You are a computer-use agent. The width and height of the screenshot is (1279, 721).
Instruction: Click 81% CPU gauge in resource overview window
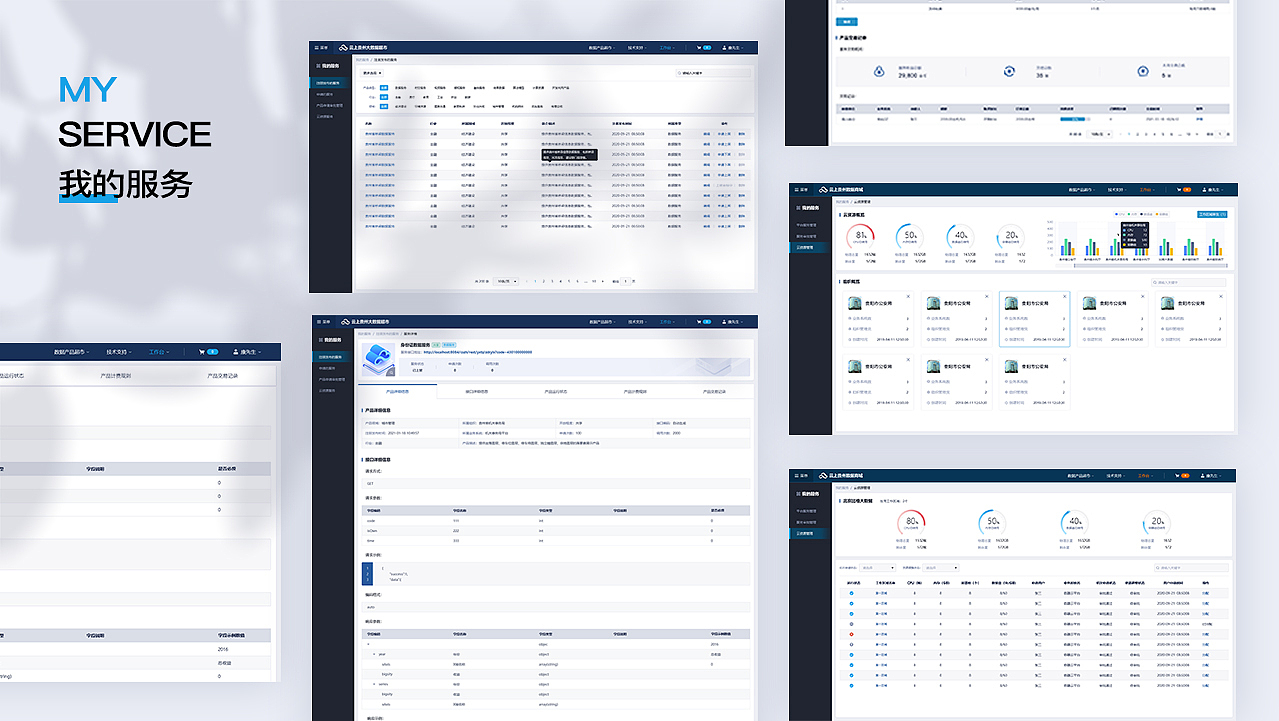click(x=860, y=237)
